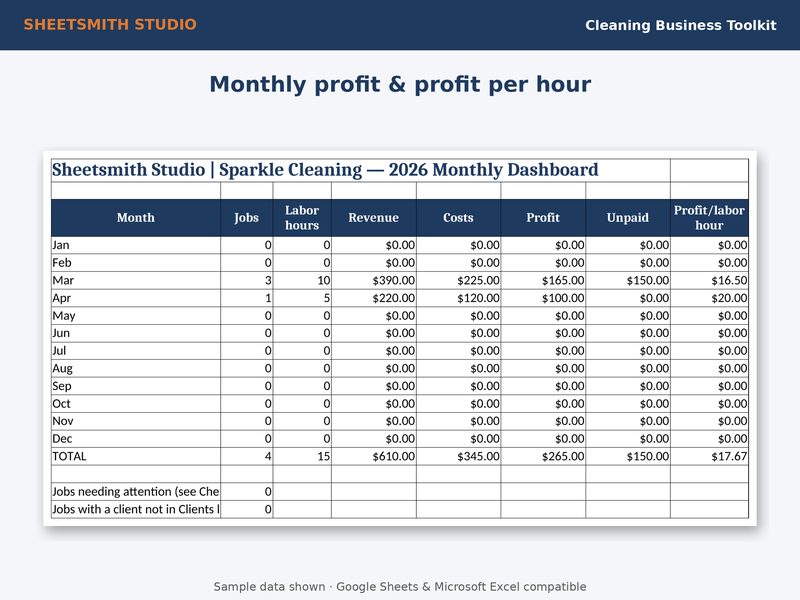The image size is (800, 600).
Task: Click the Dec month cell
Action: 136,439
